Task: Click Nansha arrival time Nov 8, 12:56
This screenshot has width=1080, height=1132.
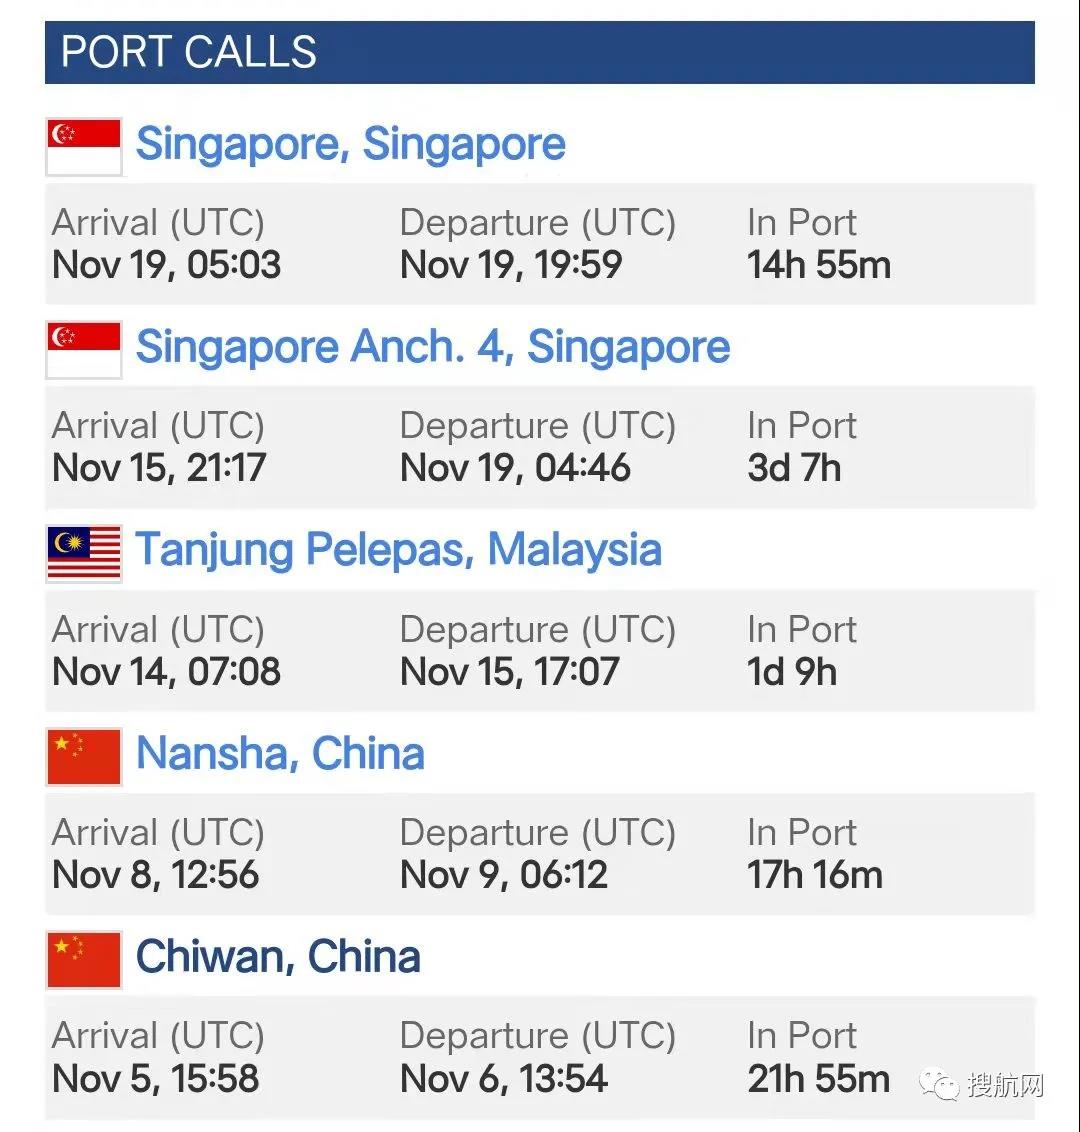Action: pos(156,875)
